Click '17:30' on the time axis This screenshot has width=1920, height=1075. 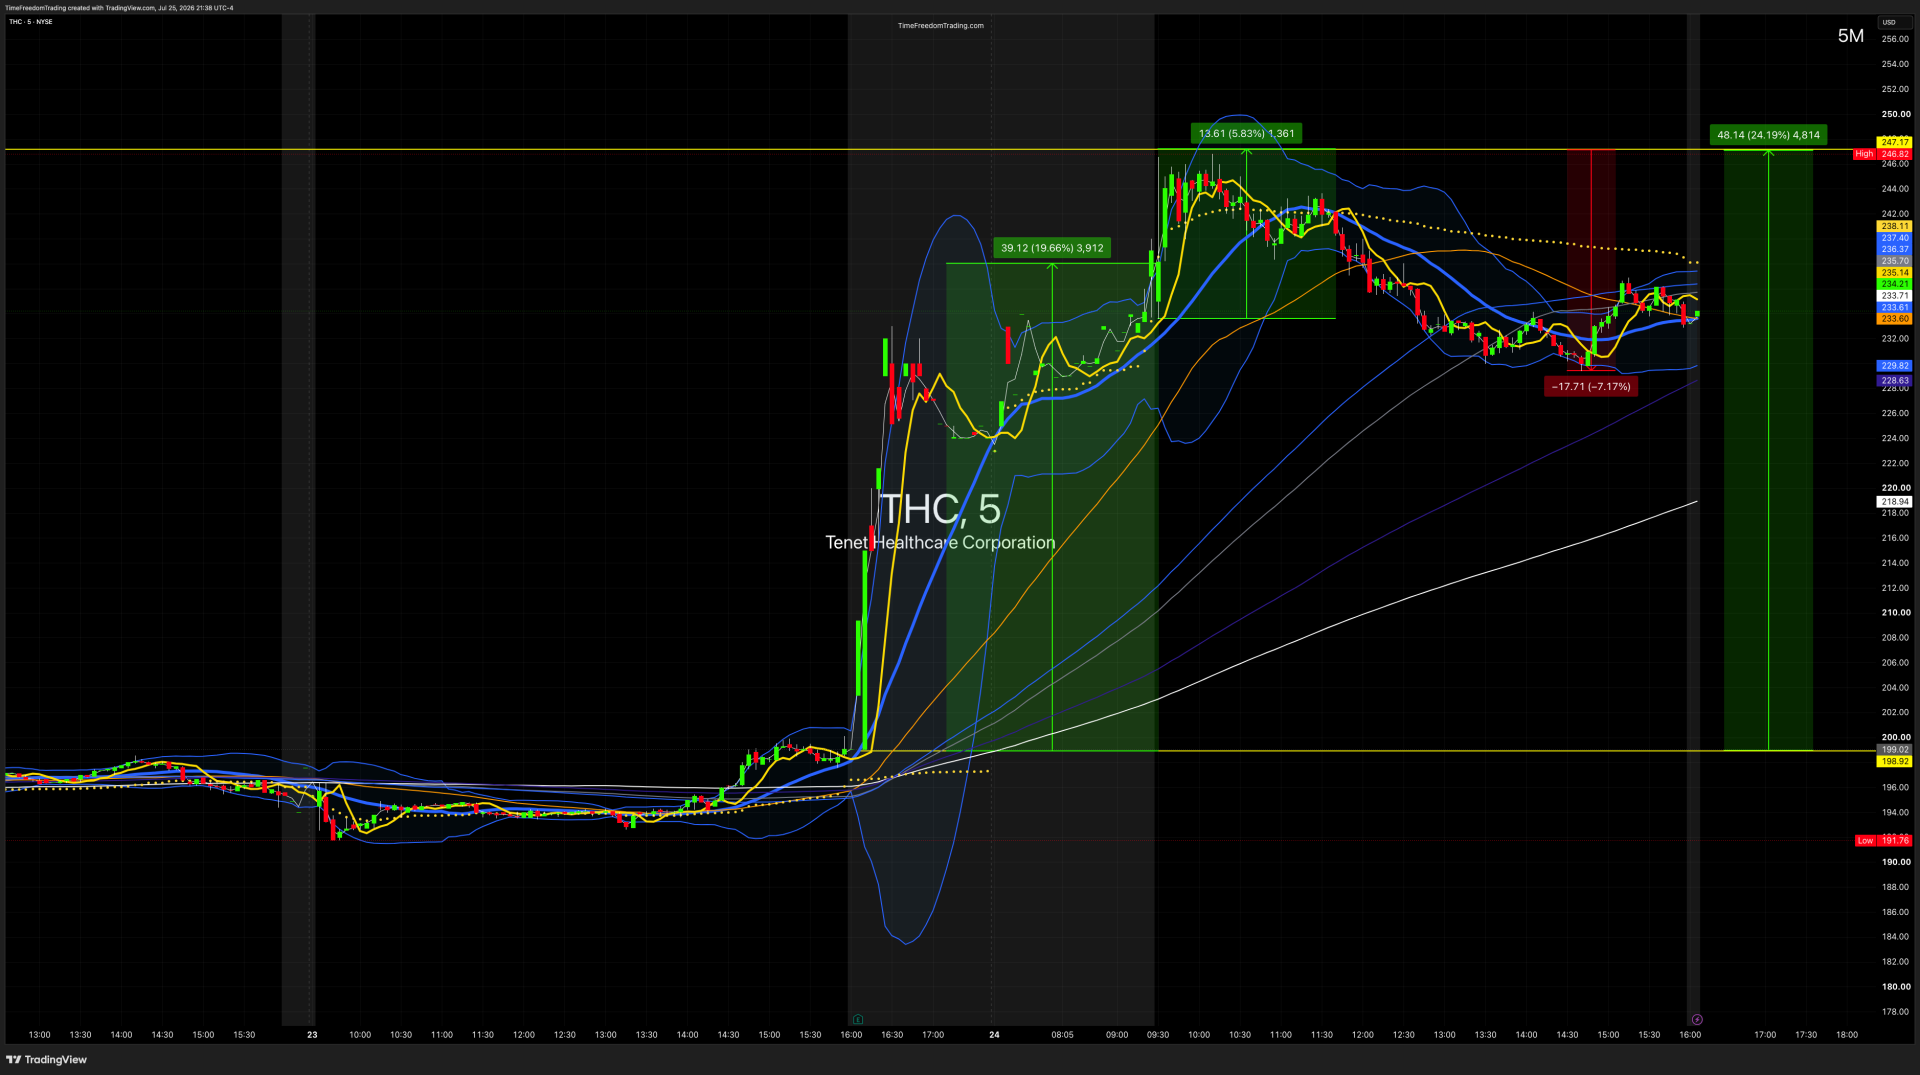[x=1806, y=1035]
